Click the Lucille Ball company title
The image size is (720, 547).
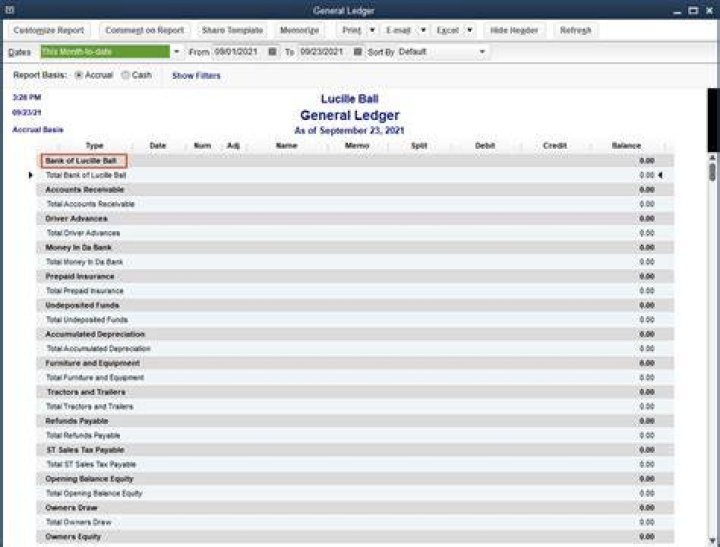pos(349,99)
